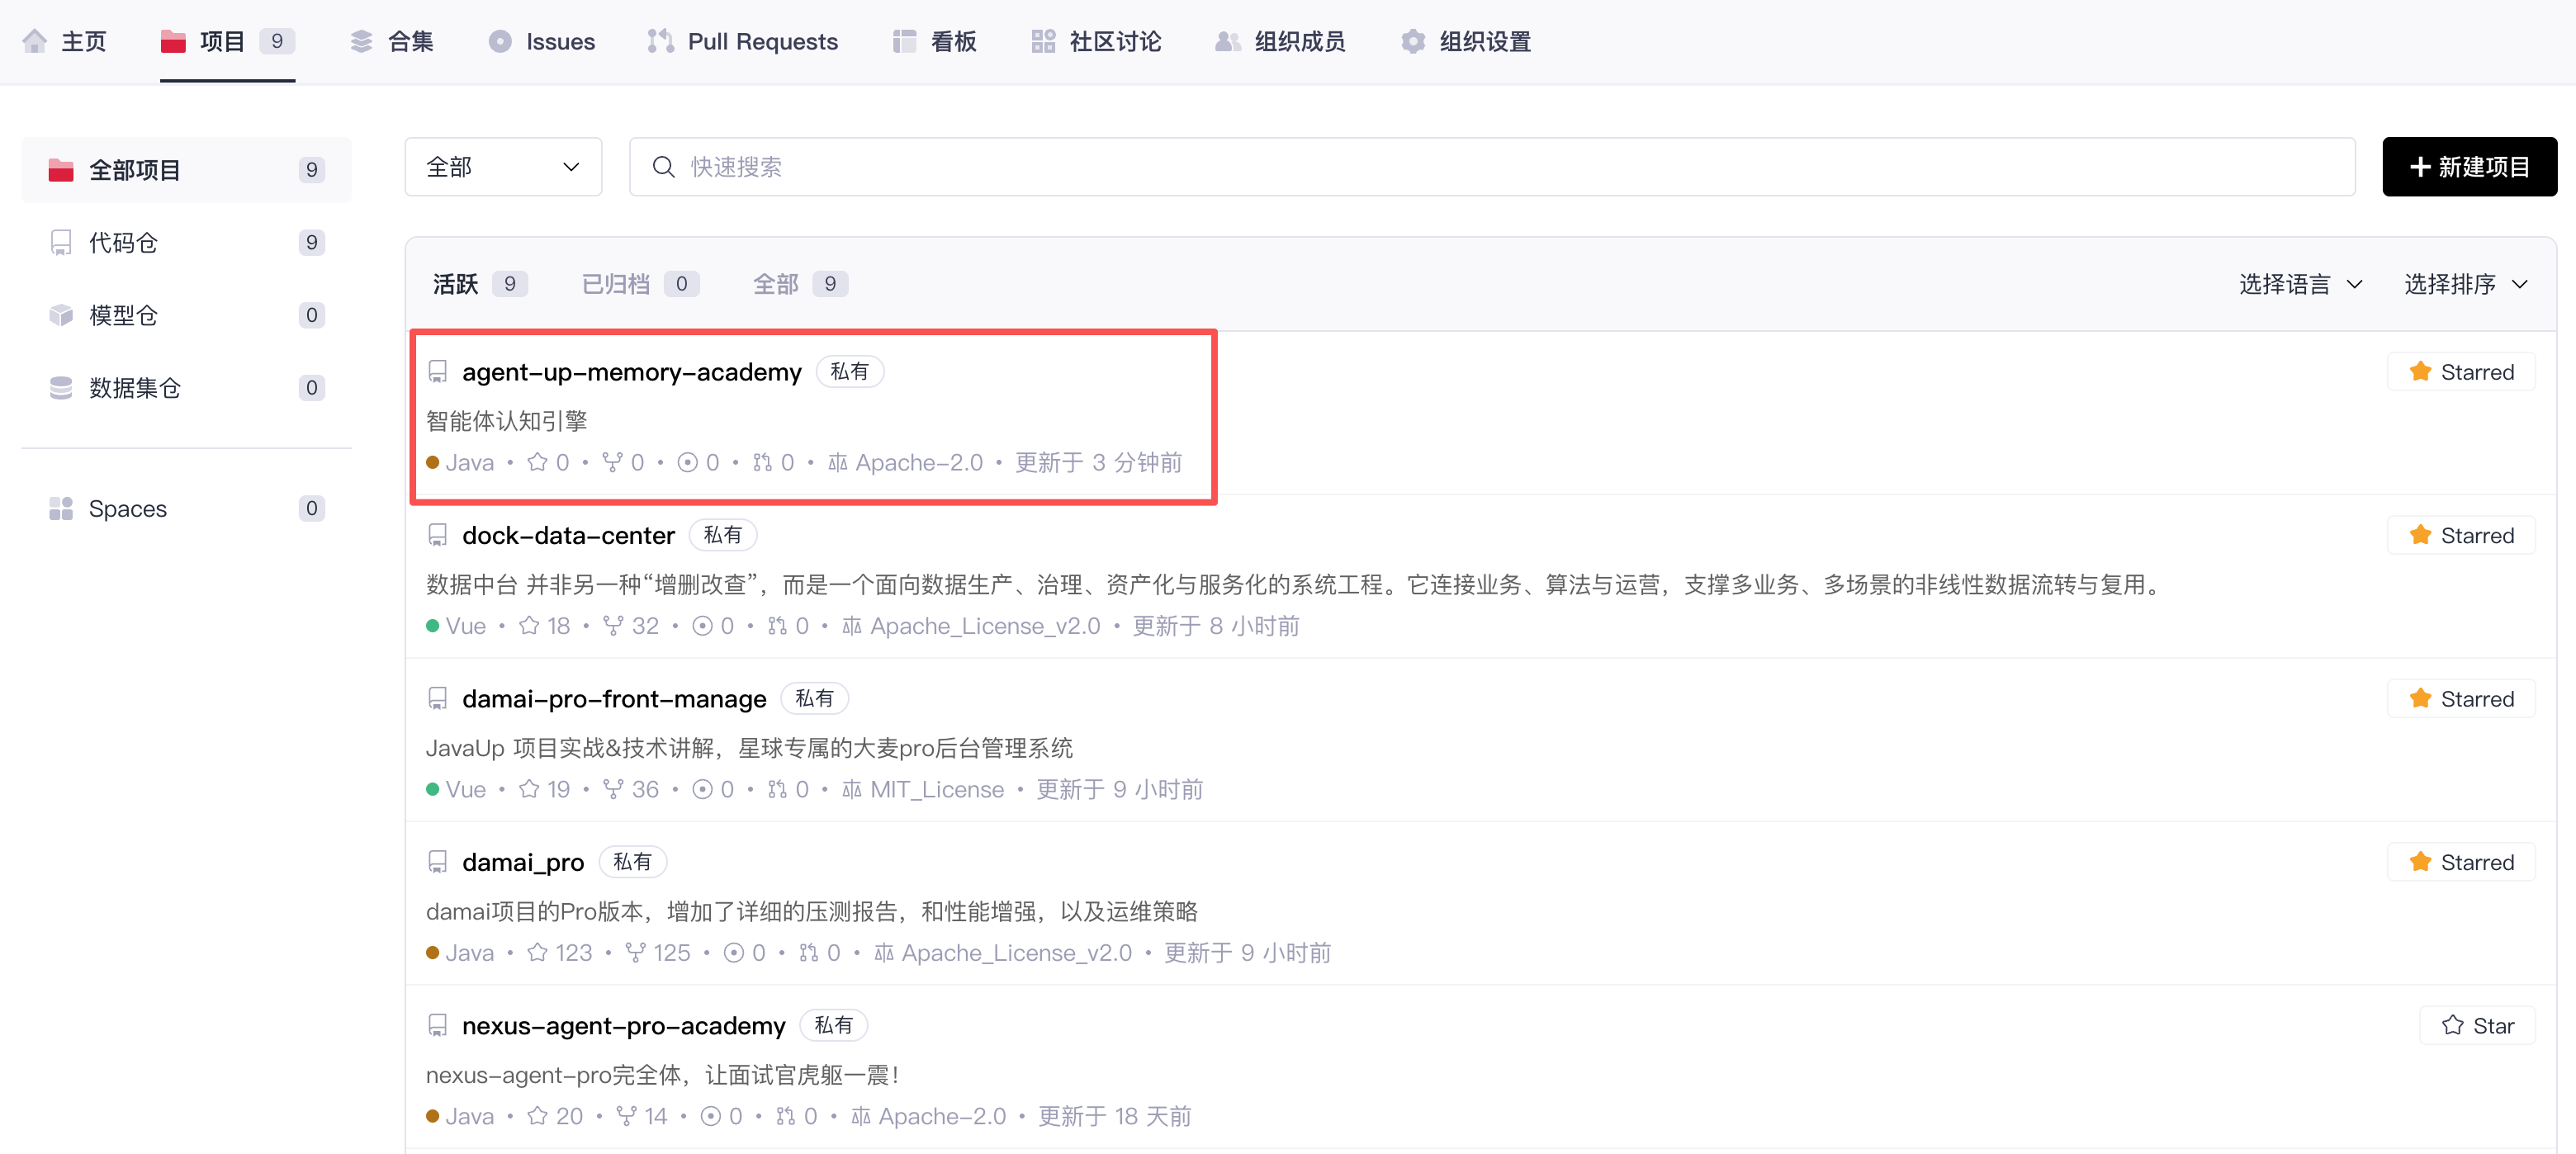Image resolution: width=2576 pixels, height=1154 pixels.
Task: Open the 全部 filter dropdown
Action: pyautogui.click(x=503, y=167)
